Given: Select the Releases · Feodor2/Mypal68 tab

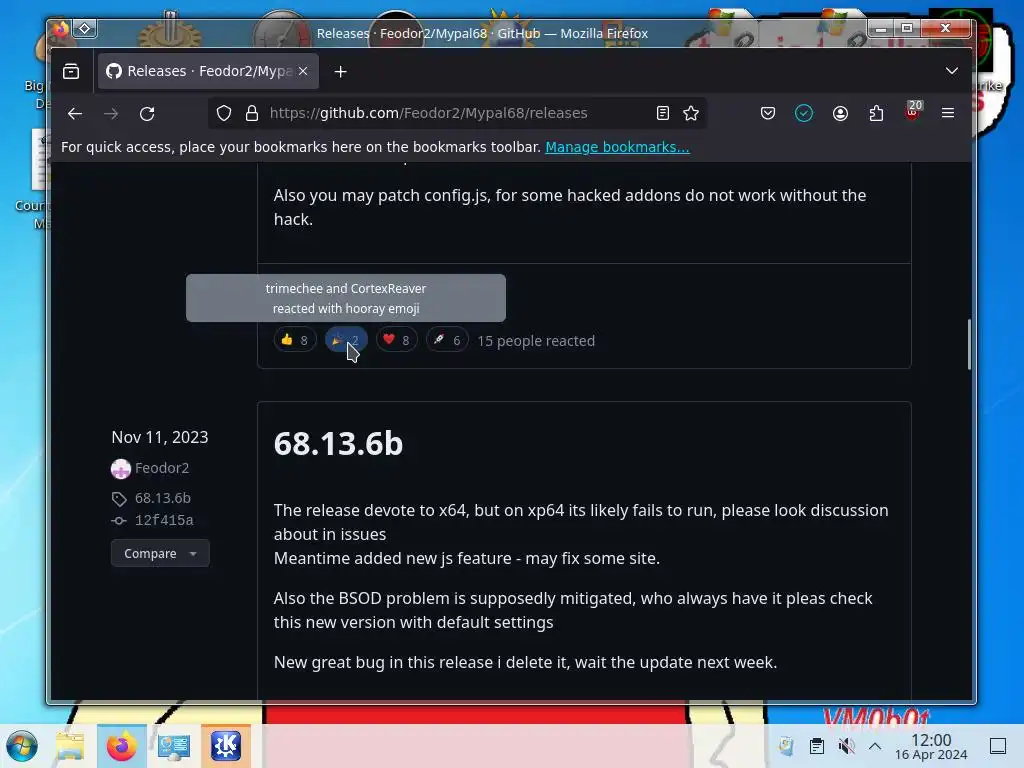Looking at the screenshot, I should [x=208, y=71].
